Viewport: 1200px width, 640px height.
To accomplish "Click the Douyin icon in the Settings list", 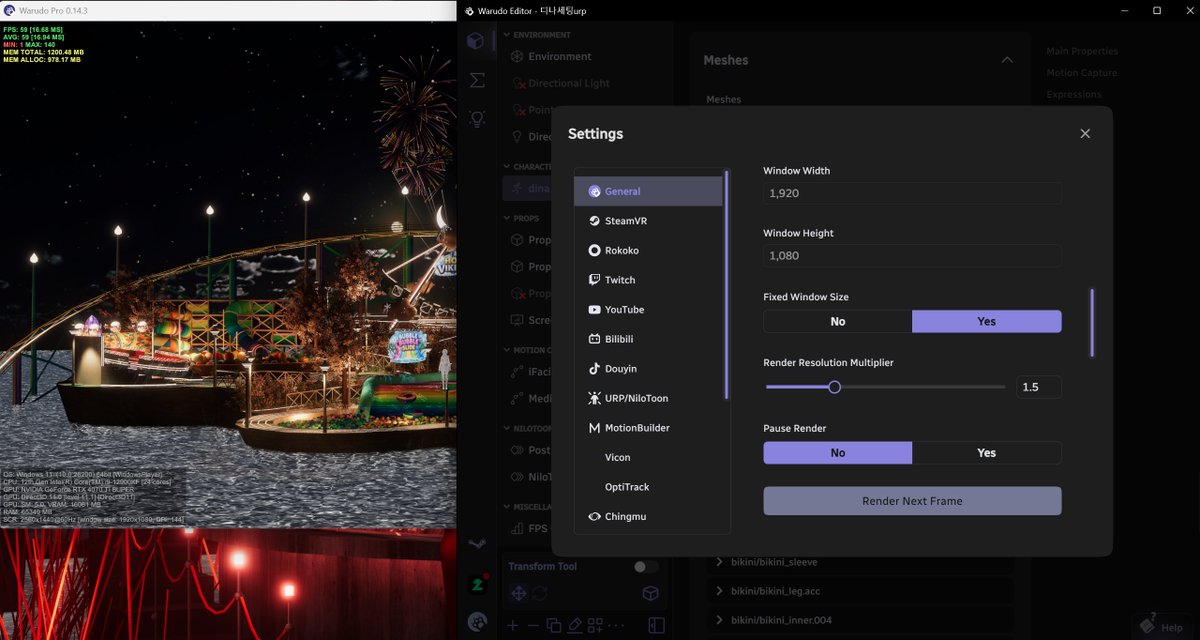I will point(594,369).
